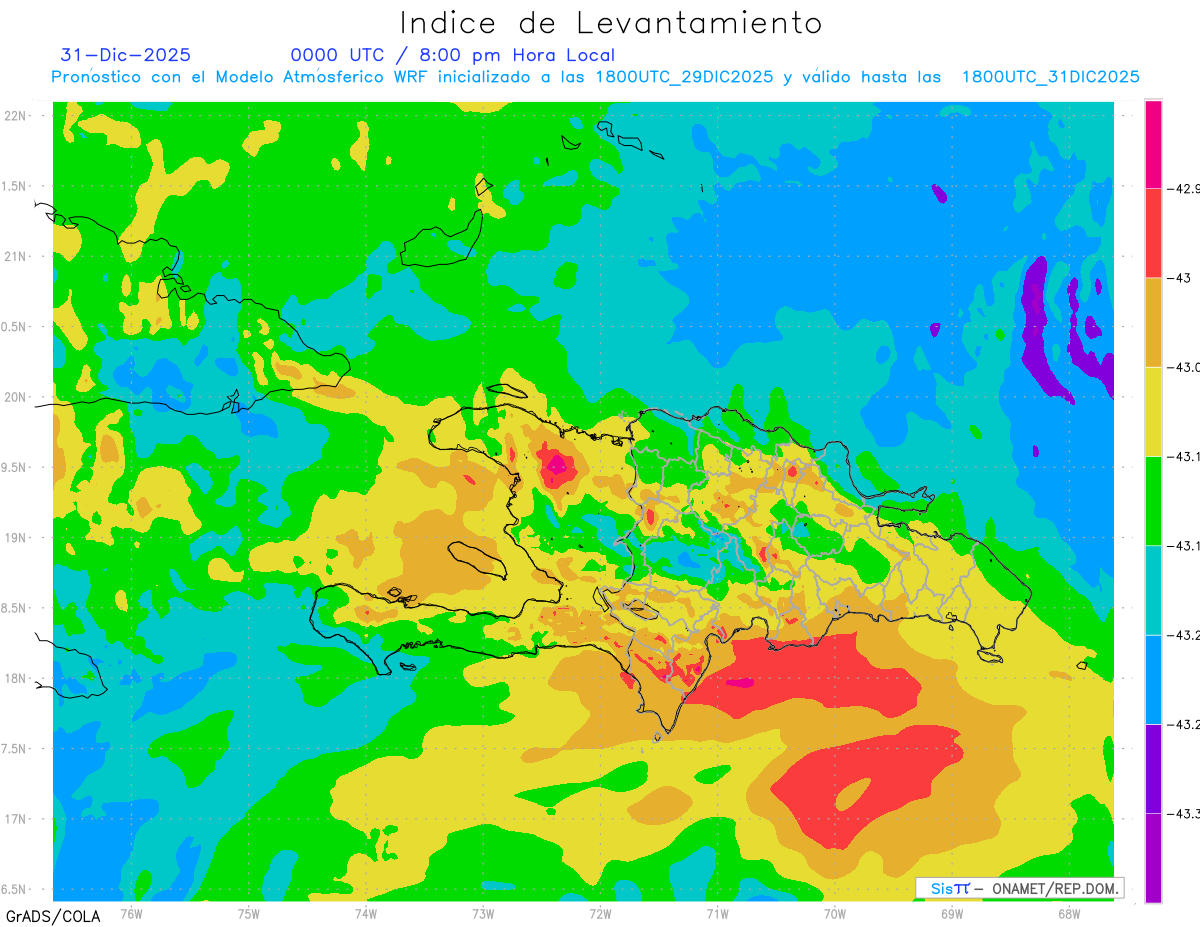Click the '72W' longitude label

coord(600,912)
